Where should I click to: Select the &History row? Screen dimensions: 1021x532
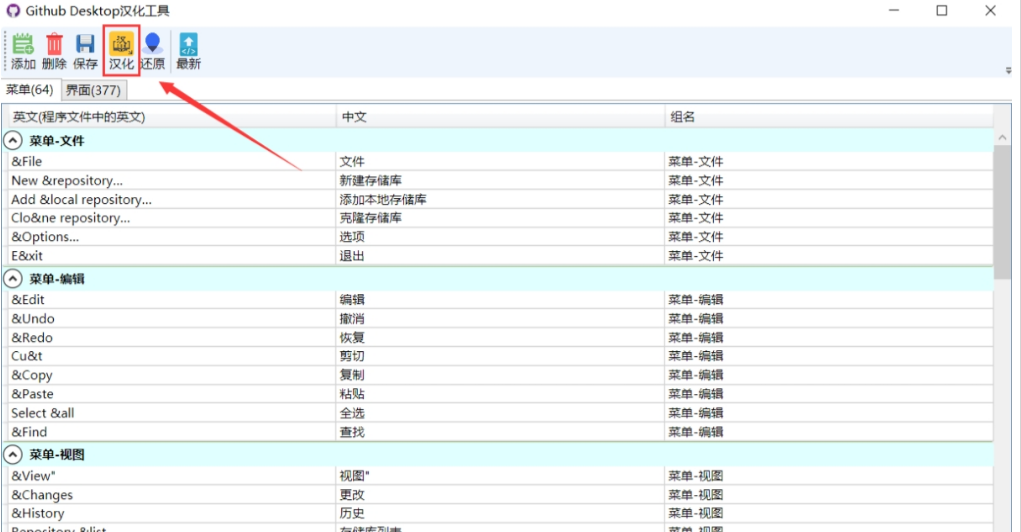[500, 513]
